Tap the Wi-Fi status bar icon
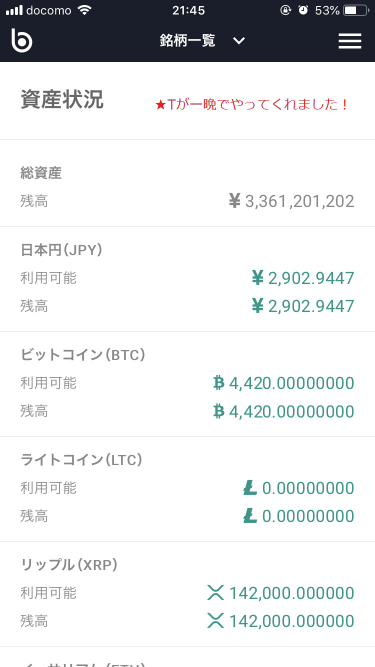The height and width of the screenshot is (667, 375). 85,10
